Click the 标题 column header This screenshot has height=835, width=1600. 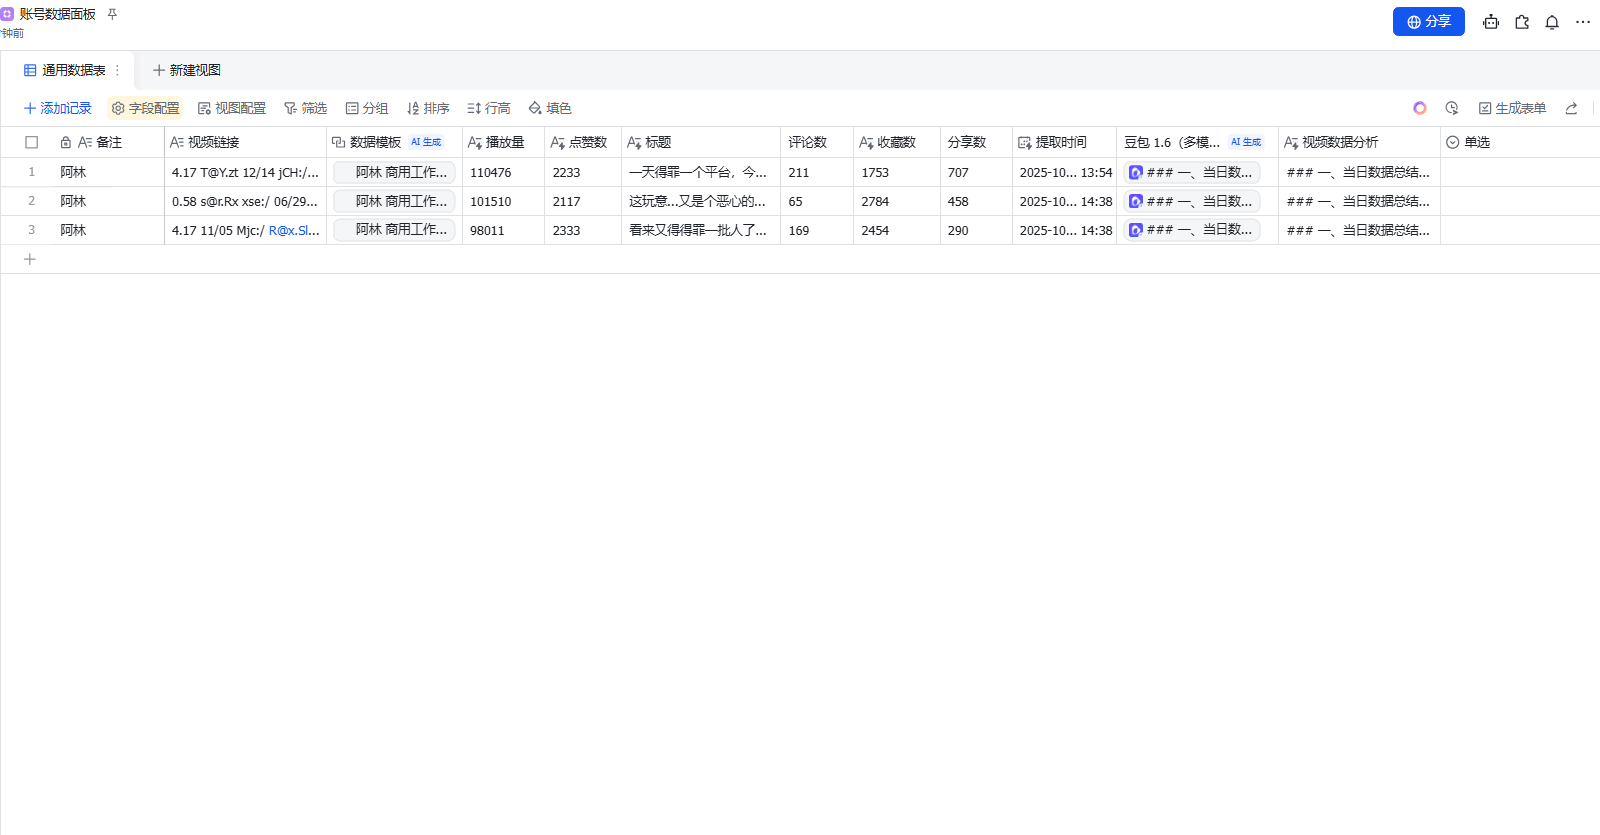(x=701, y=142)
